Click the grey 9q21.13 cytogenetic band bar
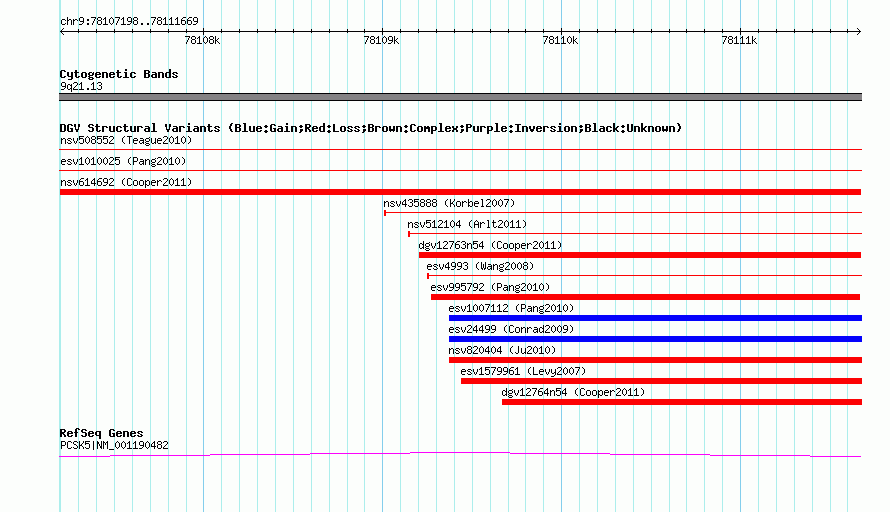This screenshot has height=512, width=890. (460, 97)
